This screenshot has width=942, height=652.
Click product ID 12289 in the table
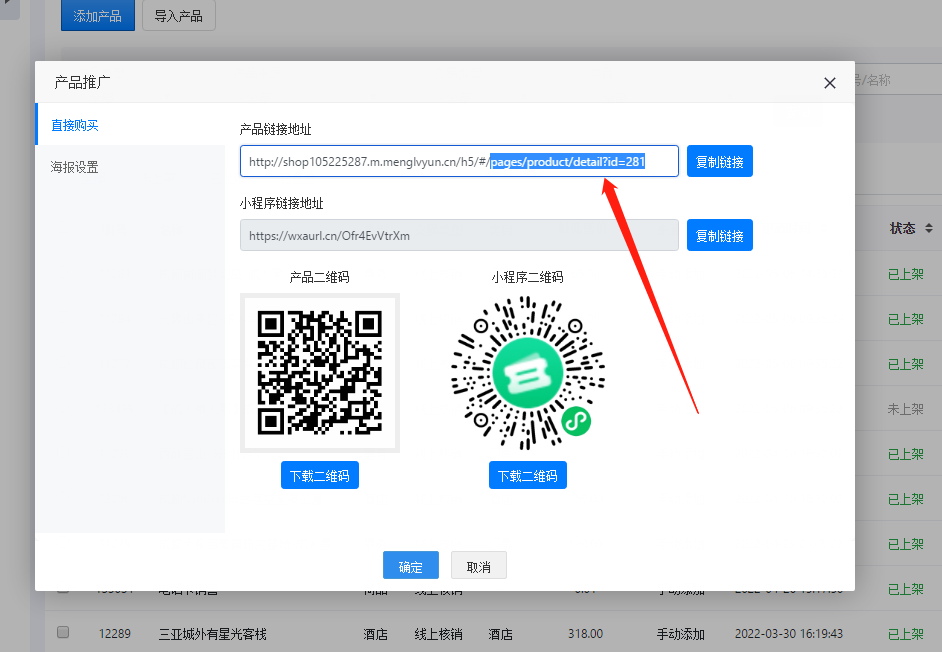click(x=115, y=634)
